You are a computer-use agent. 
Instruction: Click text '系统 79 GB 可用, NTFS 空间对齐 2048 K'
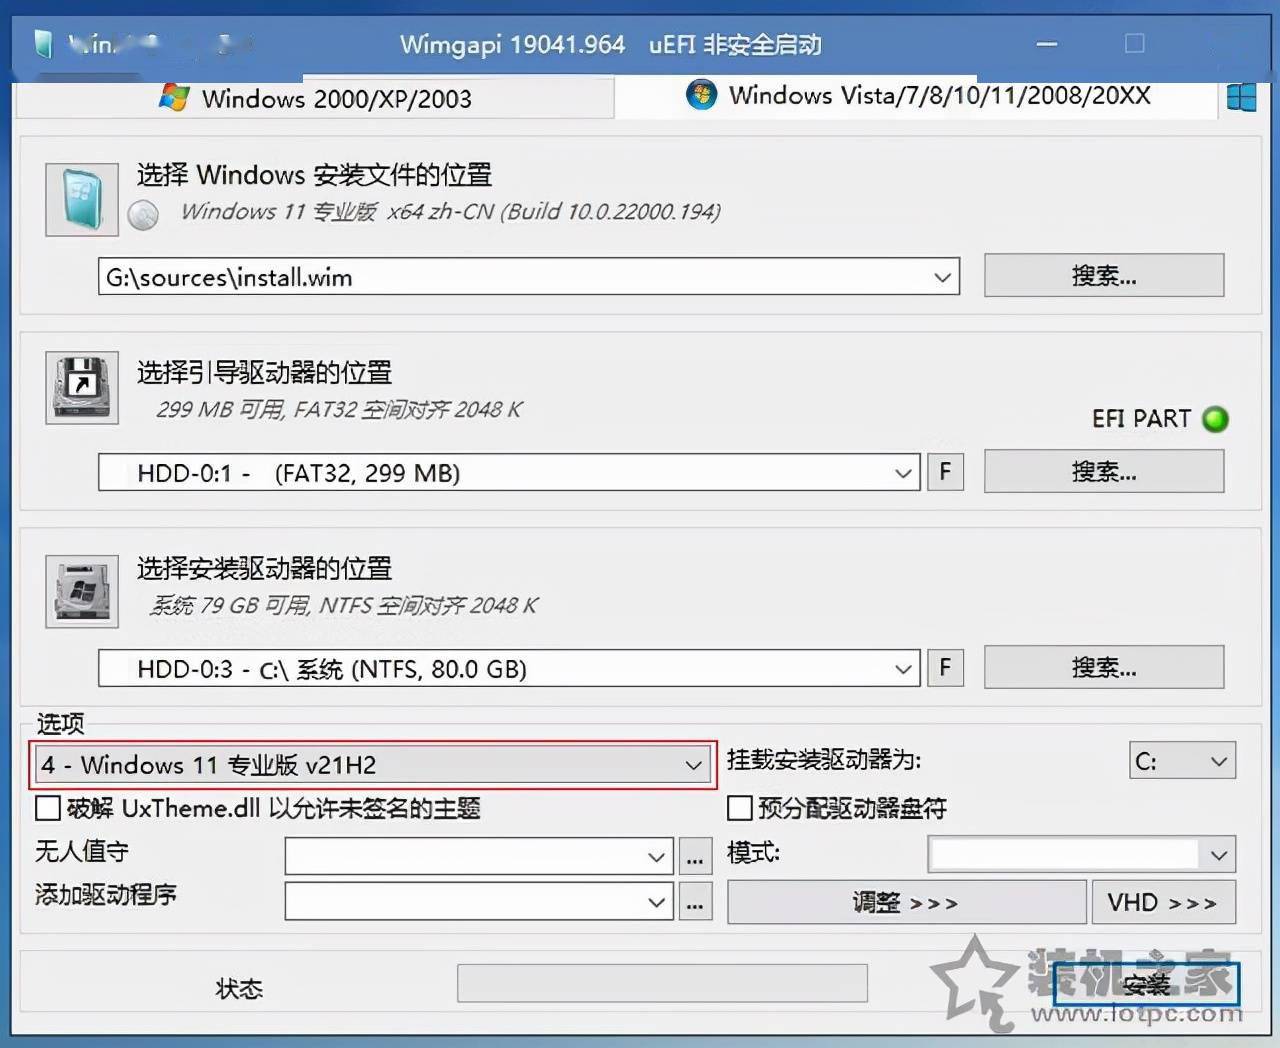point(343,605)
